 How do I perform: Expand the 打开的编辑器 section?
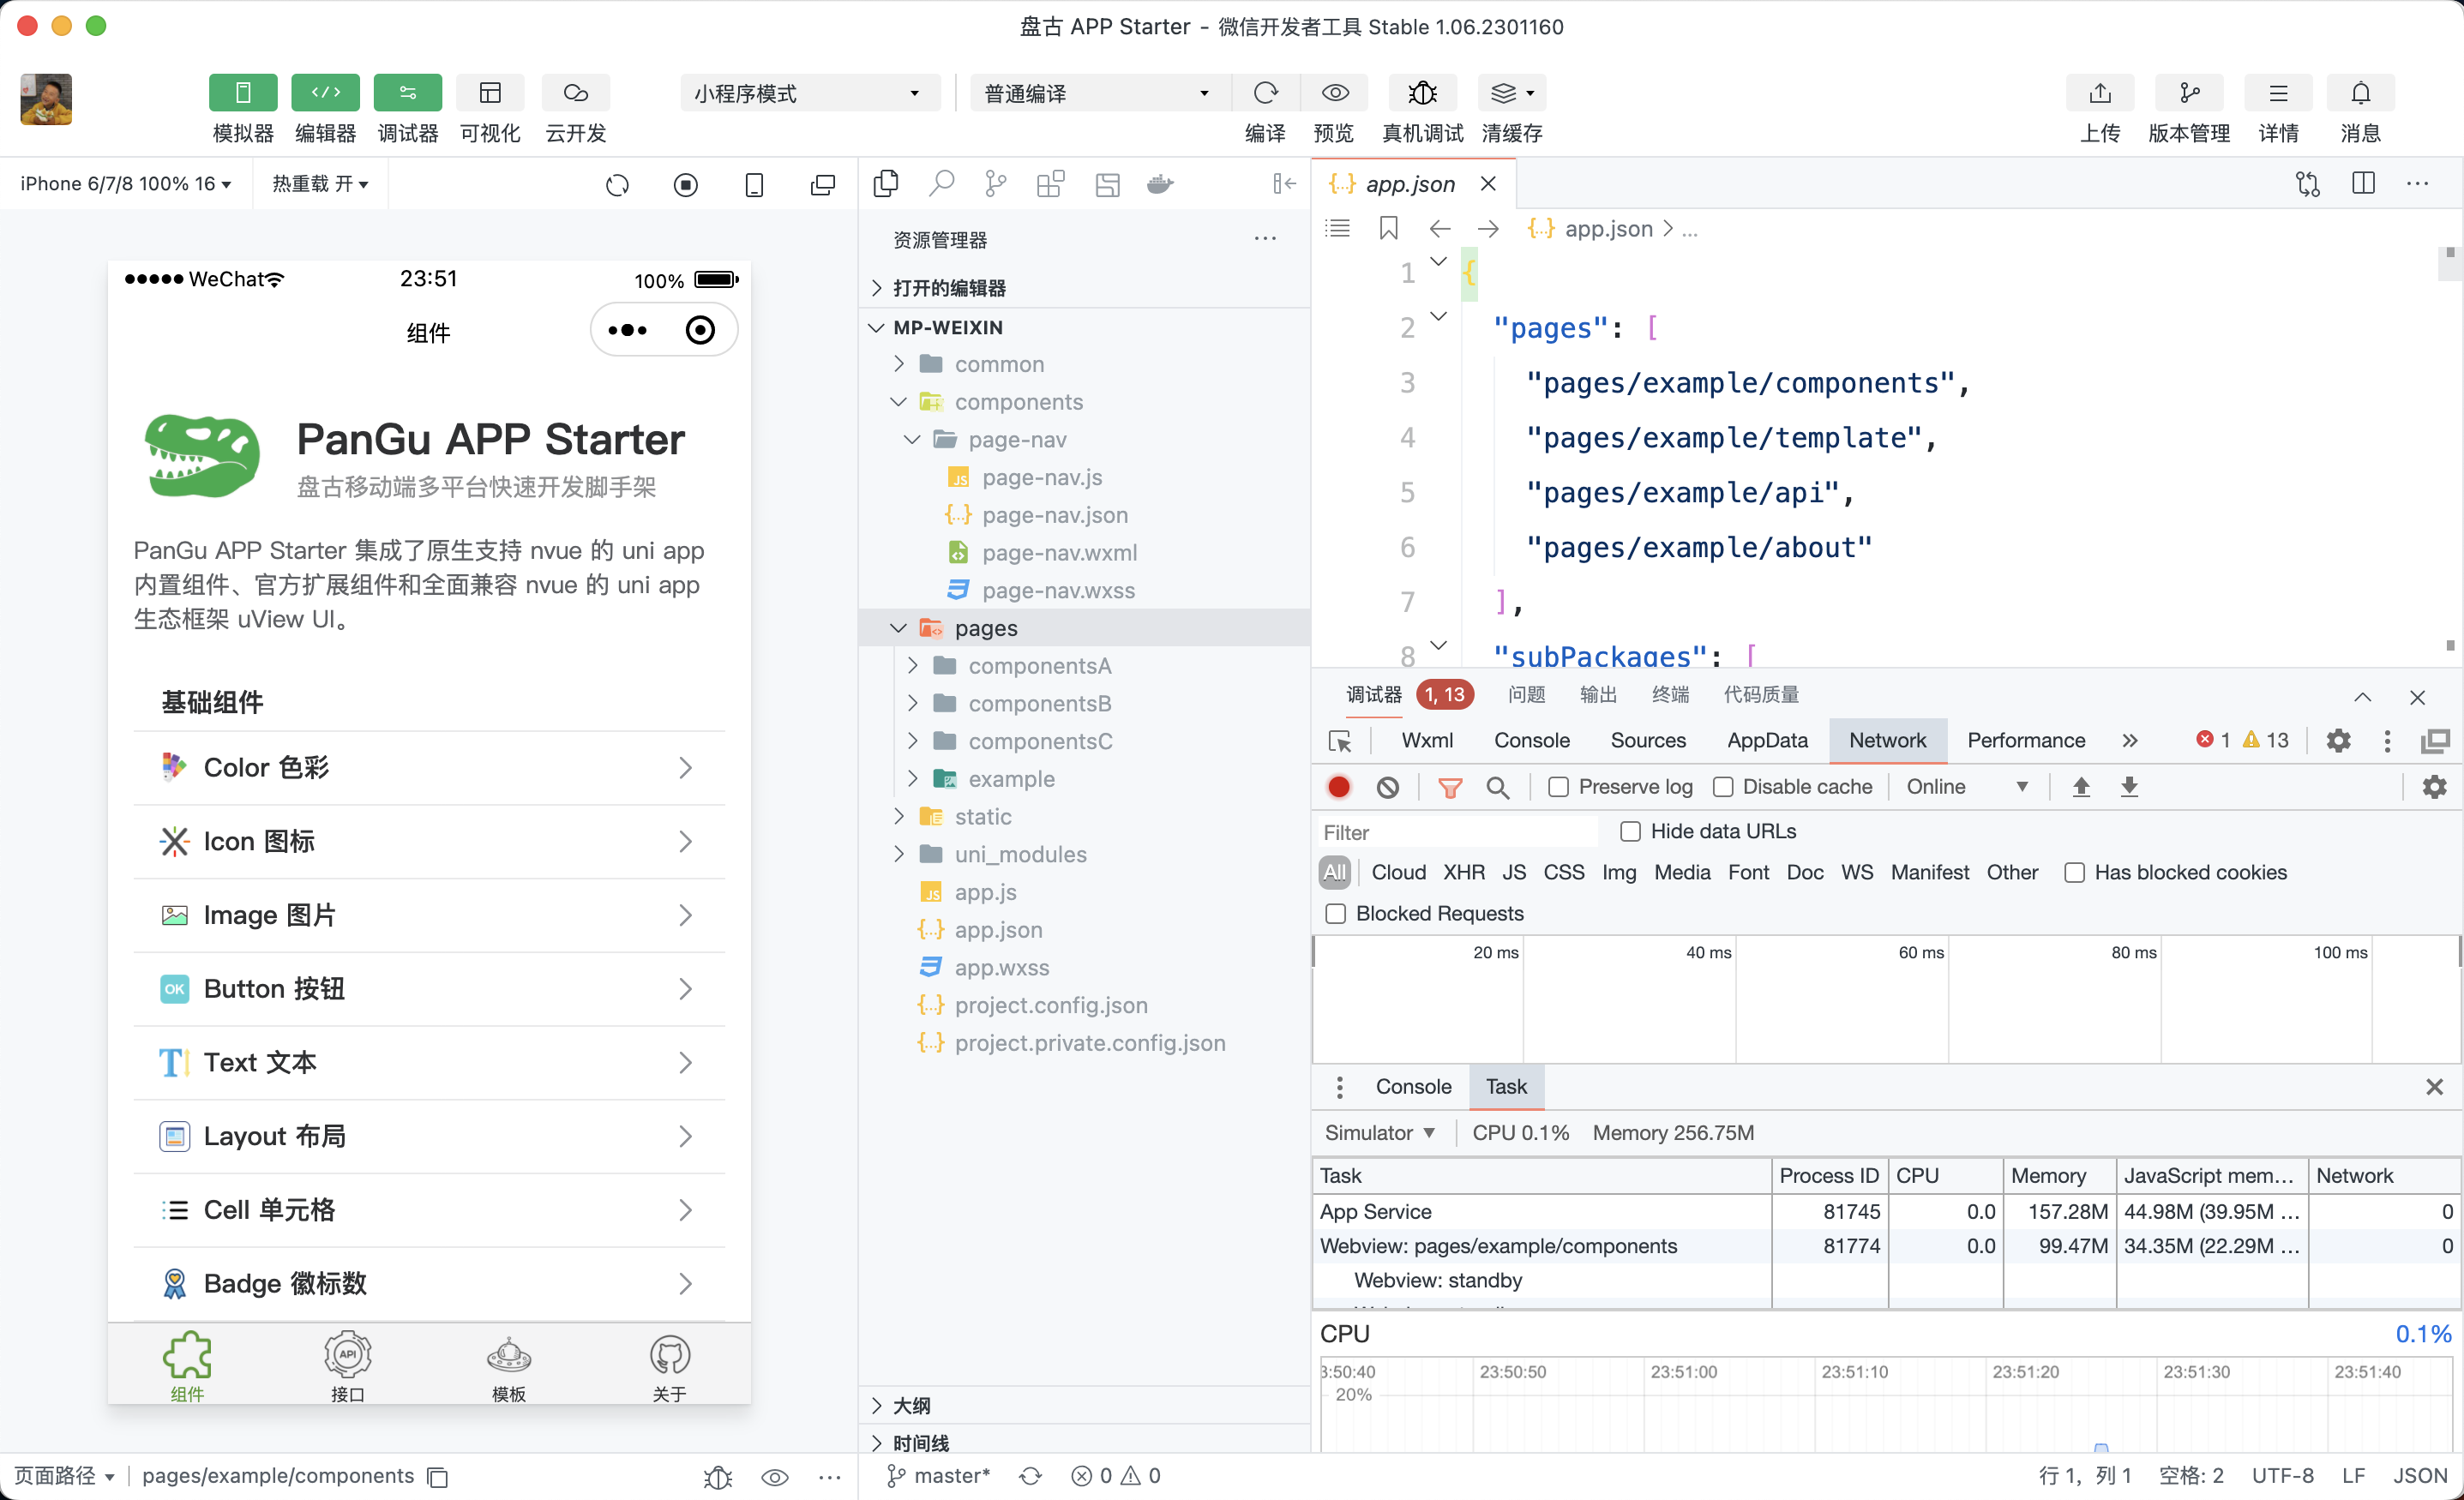[1085, 288]
